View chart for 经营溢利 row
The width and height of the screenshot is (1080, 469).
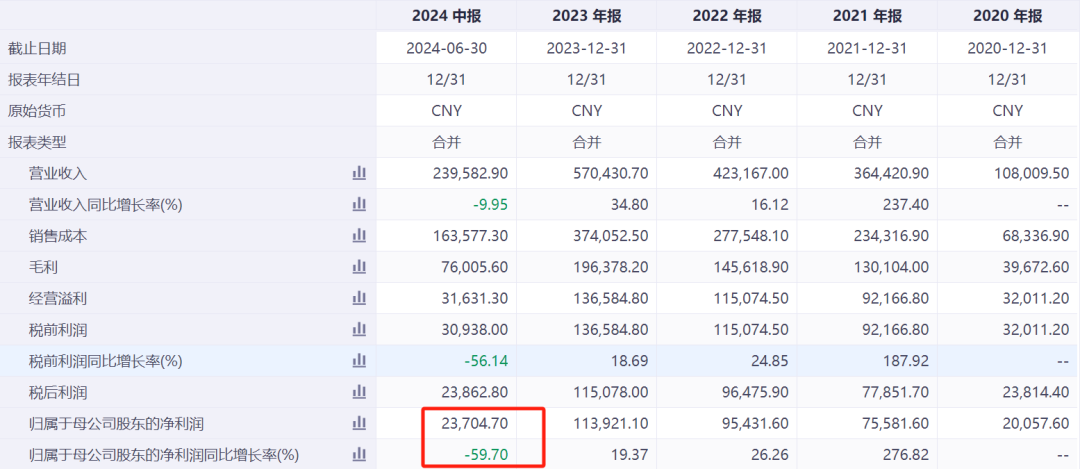pos(359,298)
